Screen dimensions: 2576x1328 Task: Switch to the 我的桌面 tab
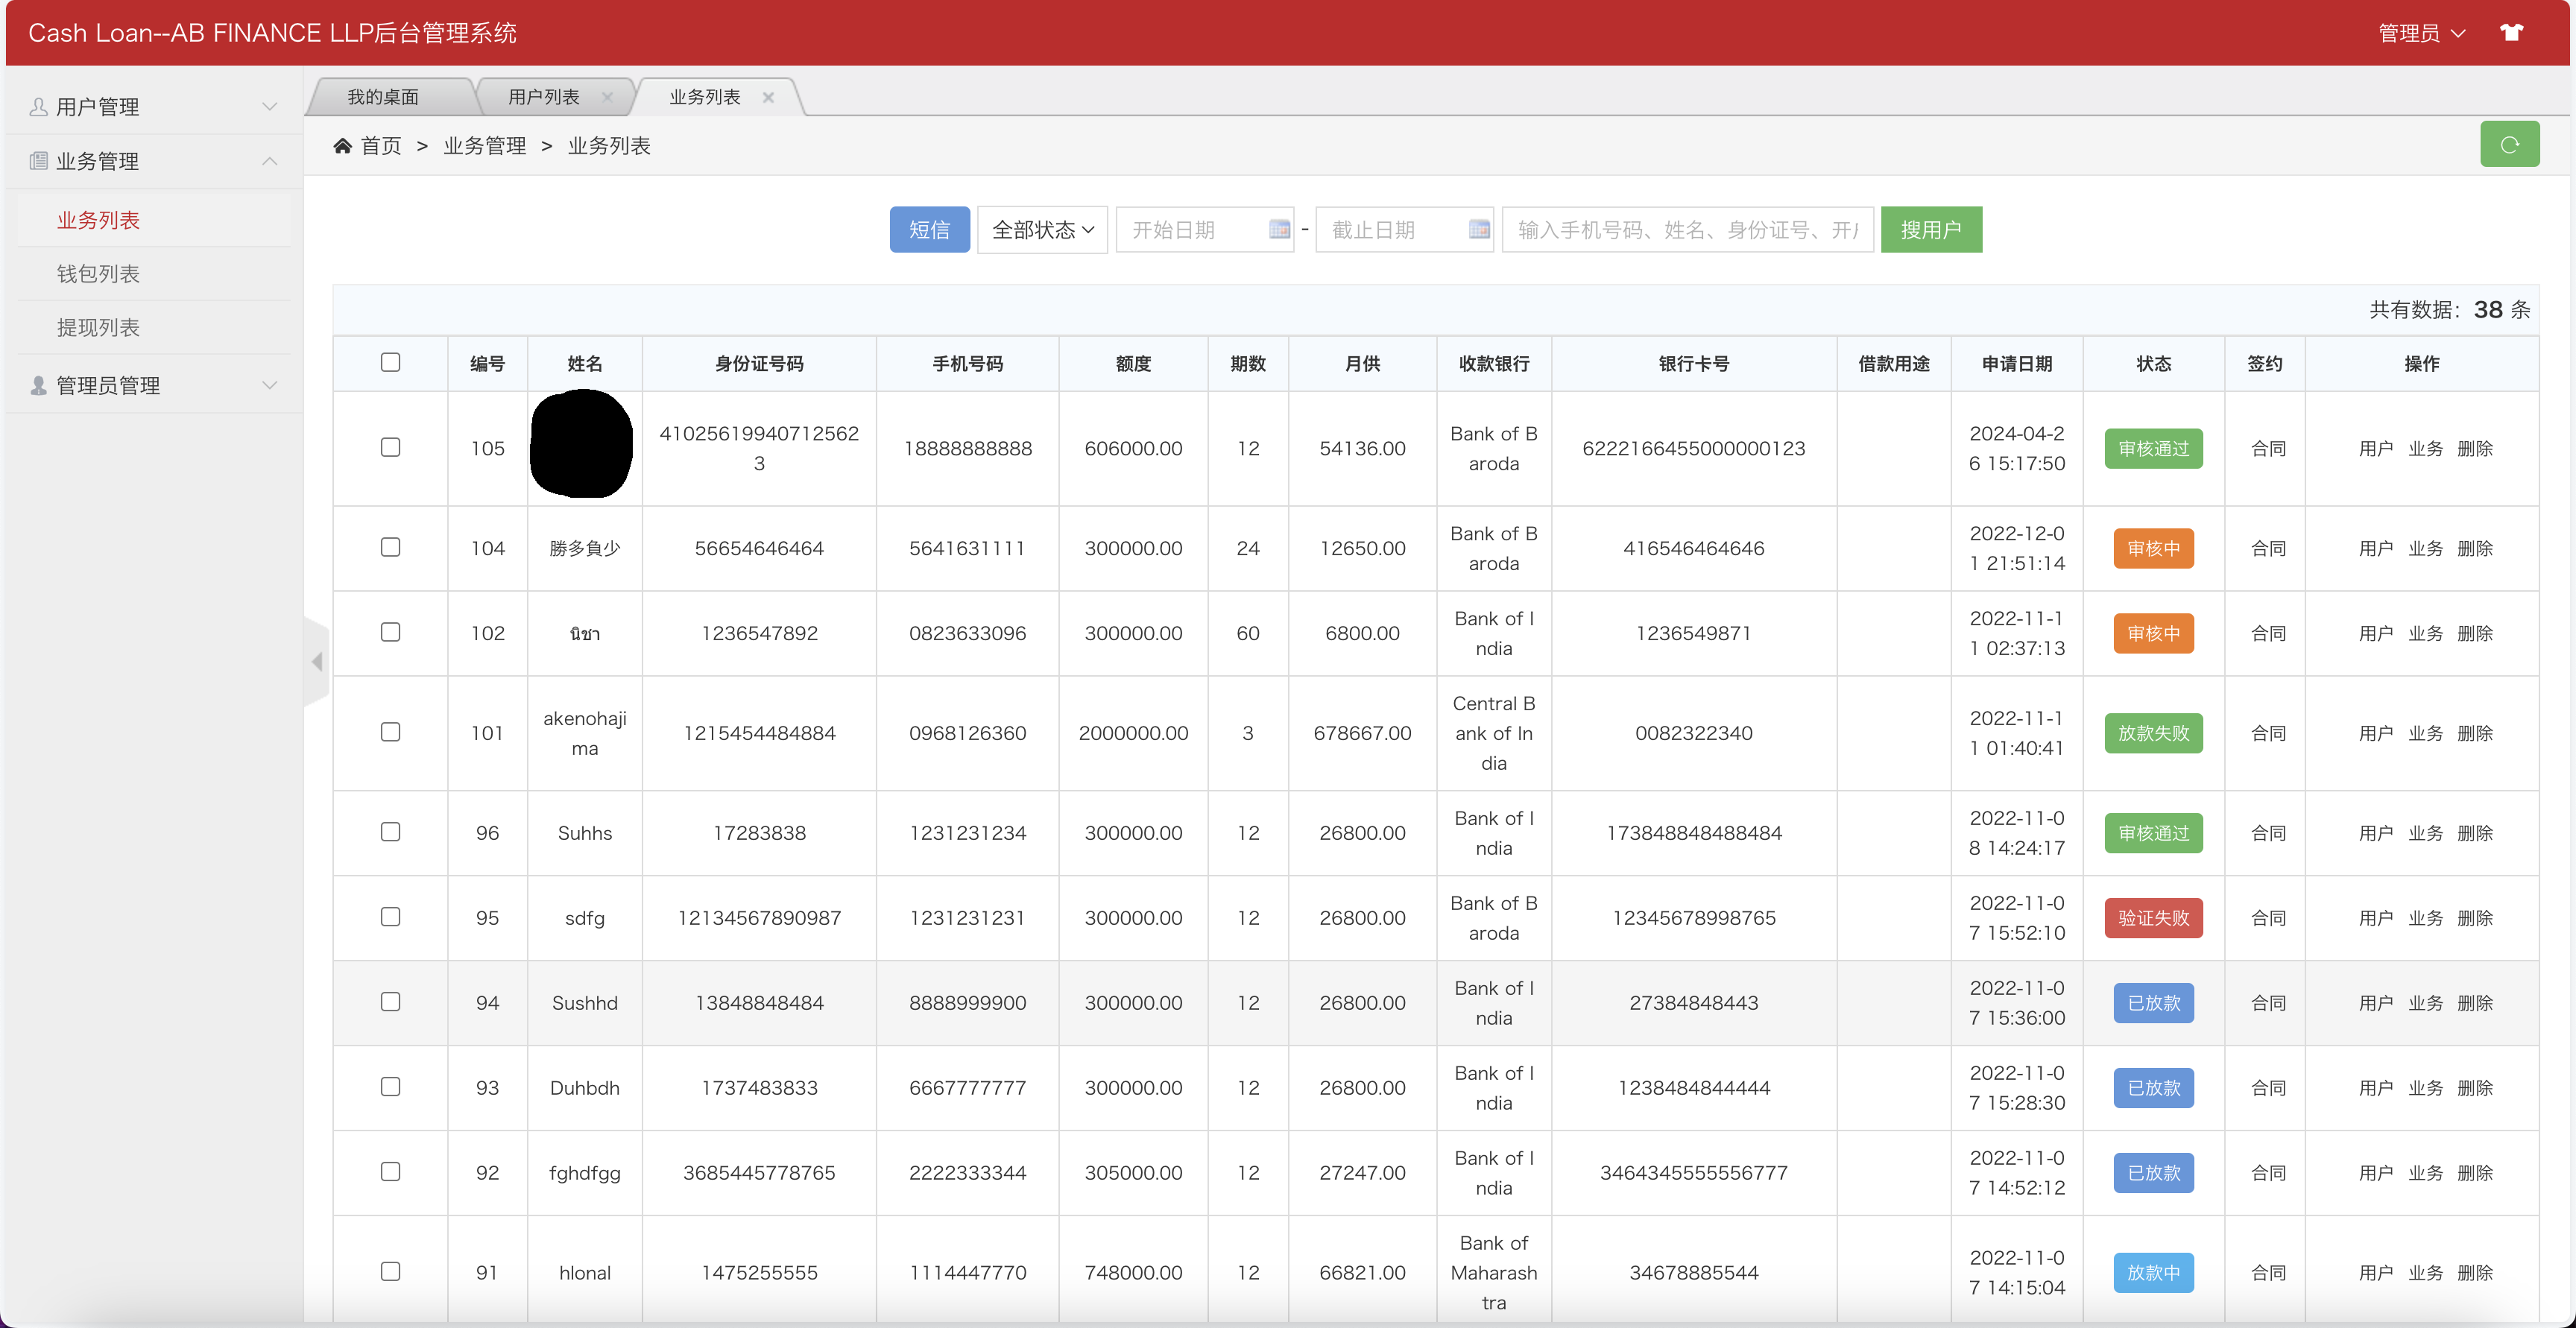coord(383,97)
